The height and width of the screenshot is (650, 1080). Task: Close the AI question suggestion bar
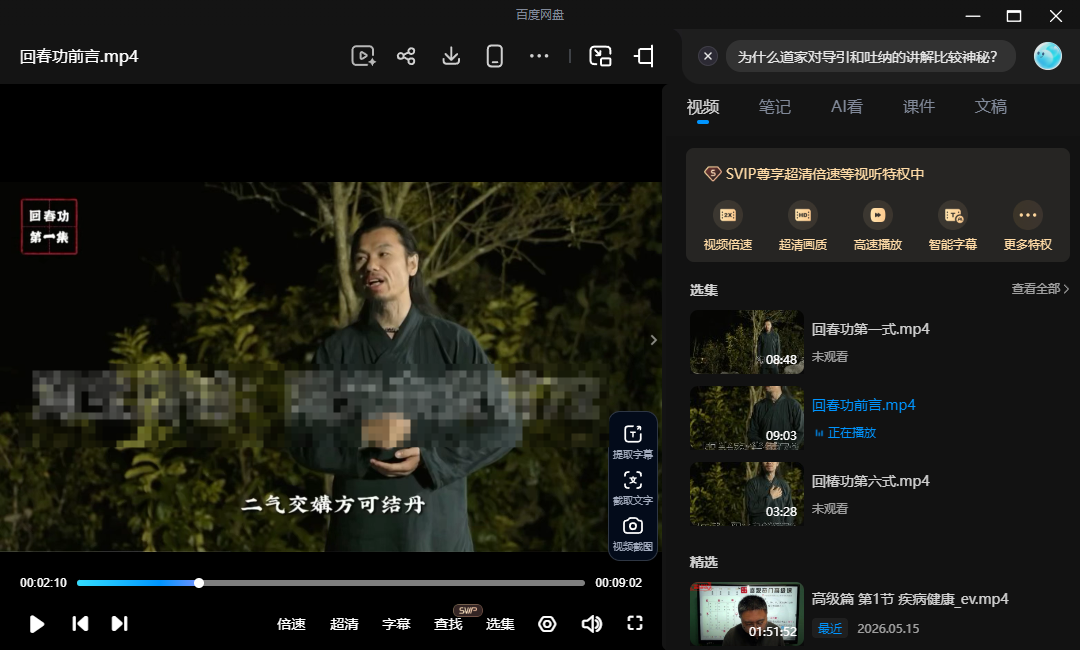point(707,56)
